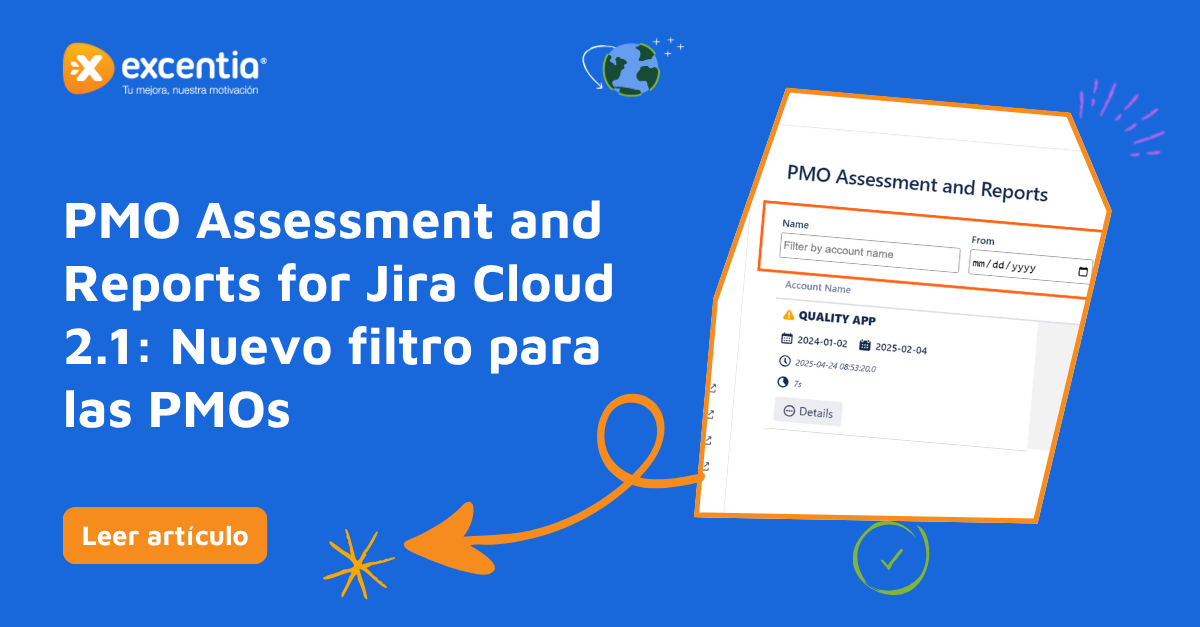Click the PMO Assessment and Reports panel heading
The width and height of the screenshot is (1200, 627).
(x=917, y=182)
